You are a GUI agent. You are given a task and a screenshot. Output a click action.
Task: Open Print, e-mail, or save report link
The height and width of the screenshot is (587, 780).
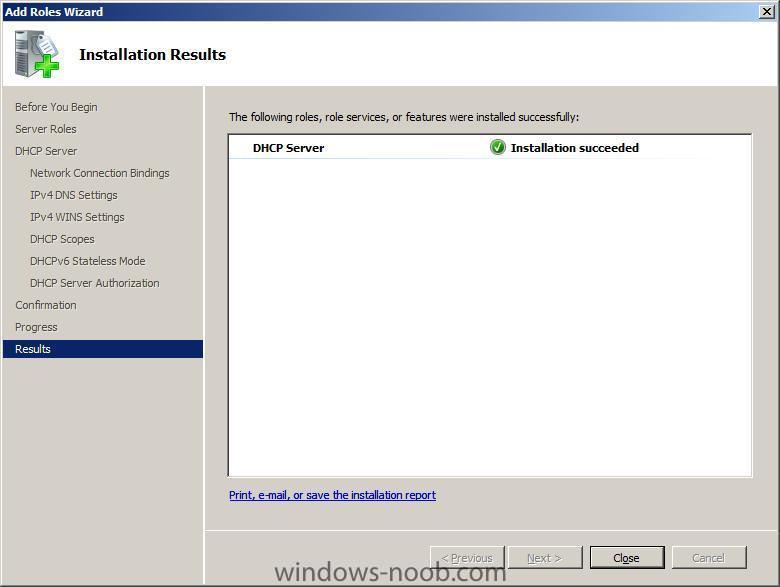[x=332, y=495]
